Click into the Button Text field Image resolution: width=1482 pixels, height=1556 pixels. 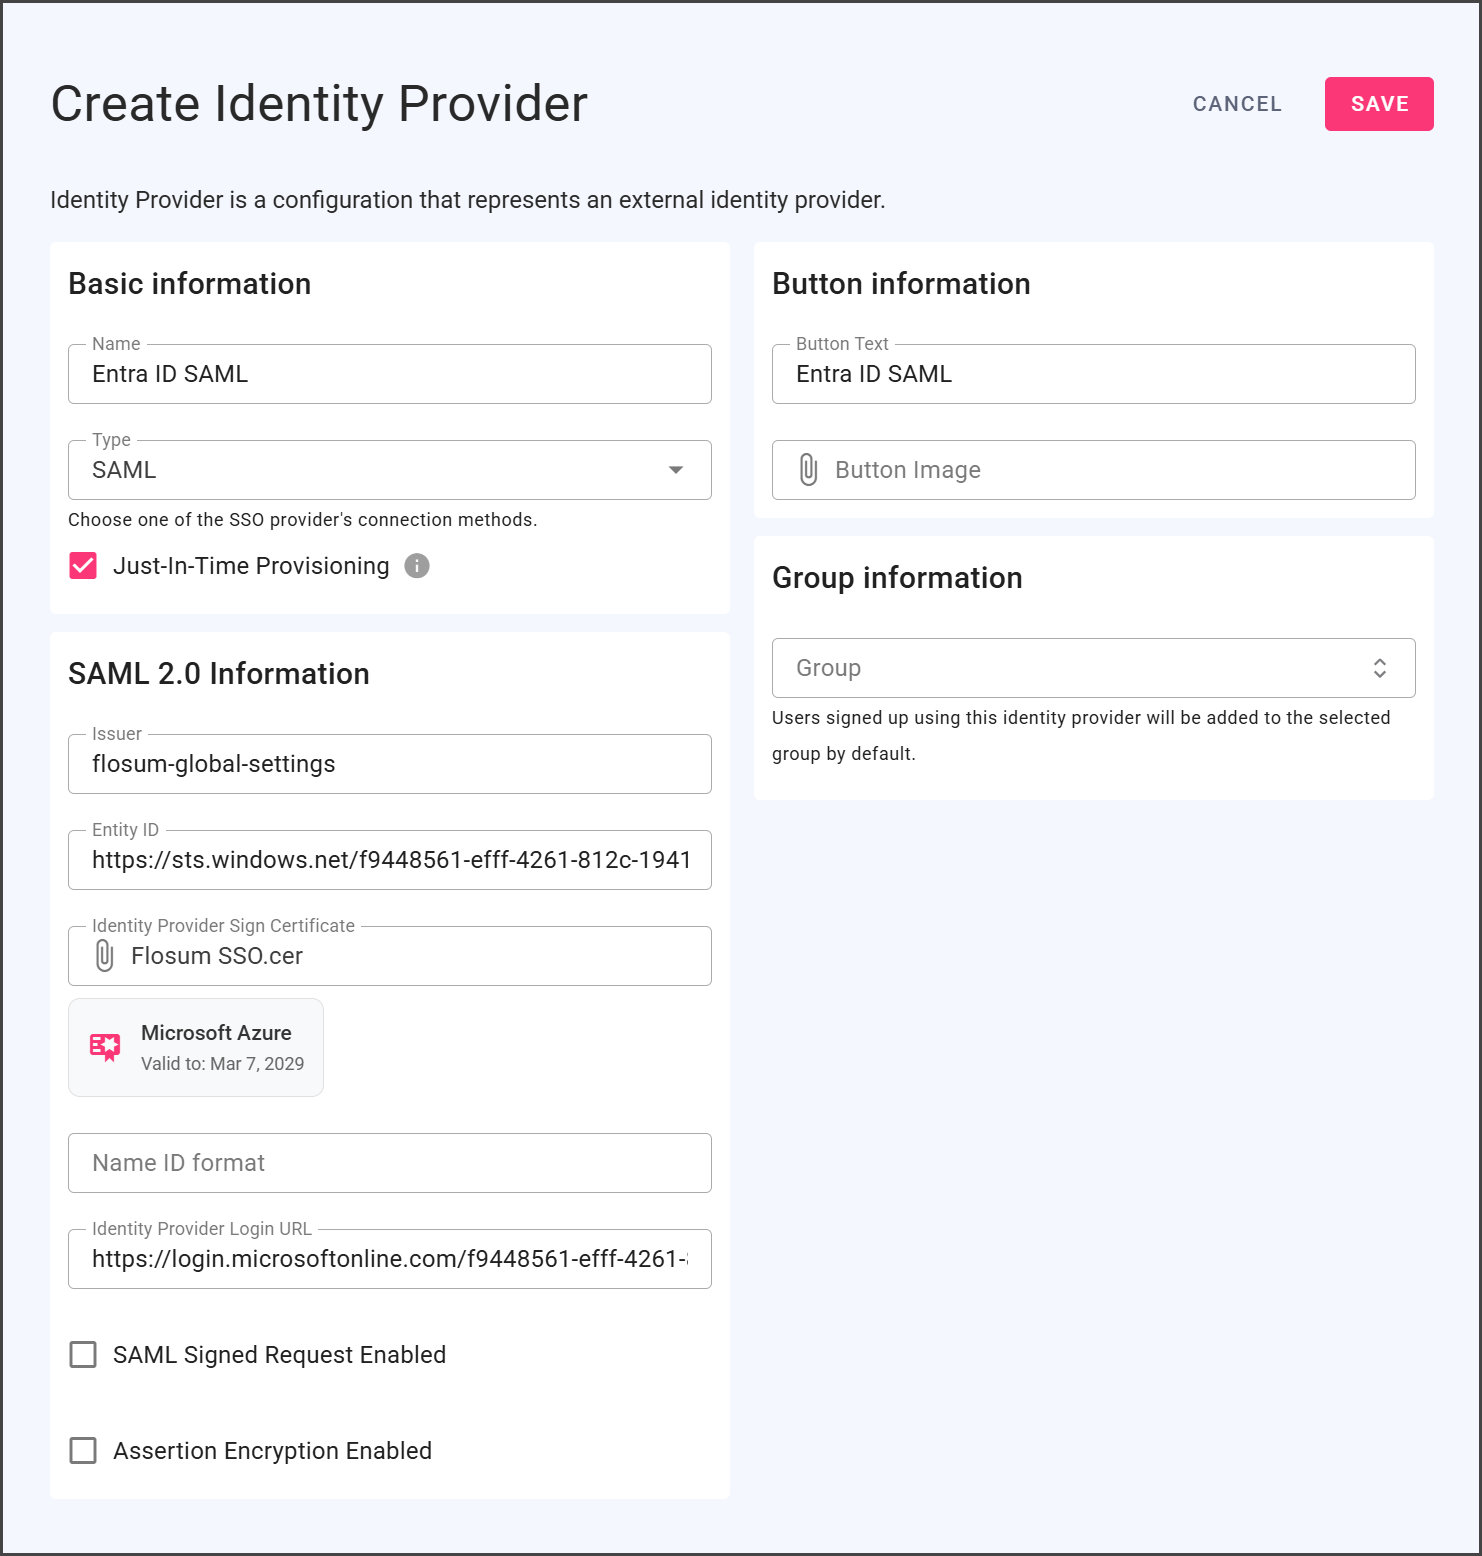[x=1093, y=374]
